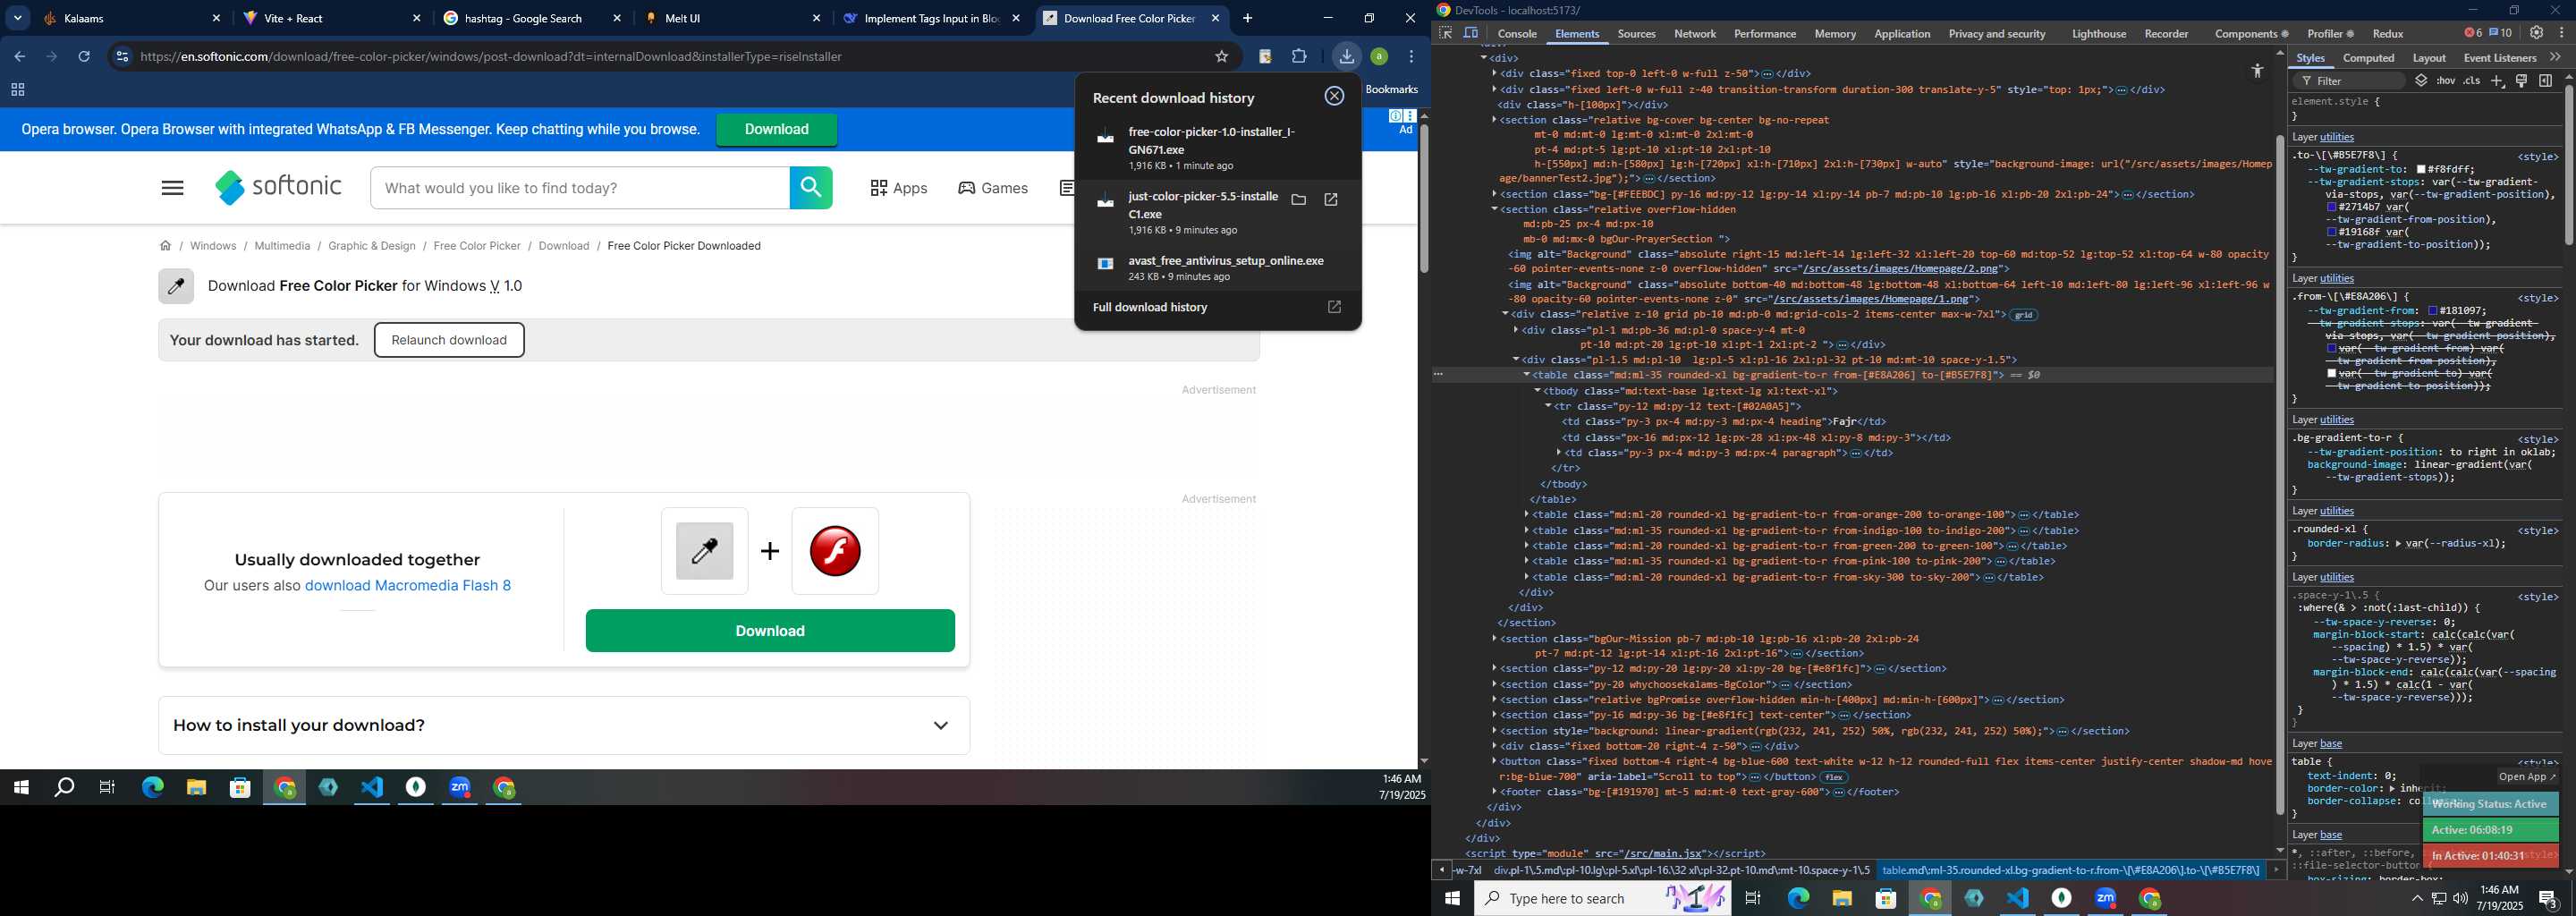This screenshot has height=916, width=2576.
Task: Switch to the Console tab in DevTools
Action: pyautogui.click(x=1517, y=34)
